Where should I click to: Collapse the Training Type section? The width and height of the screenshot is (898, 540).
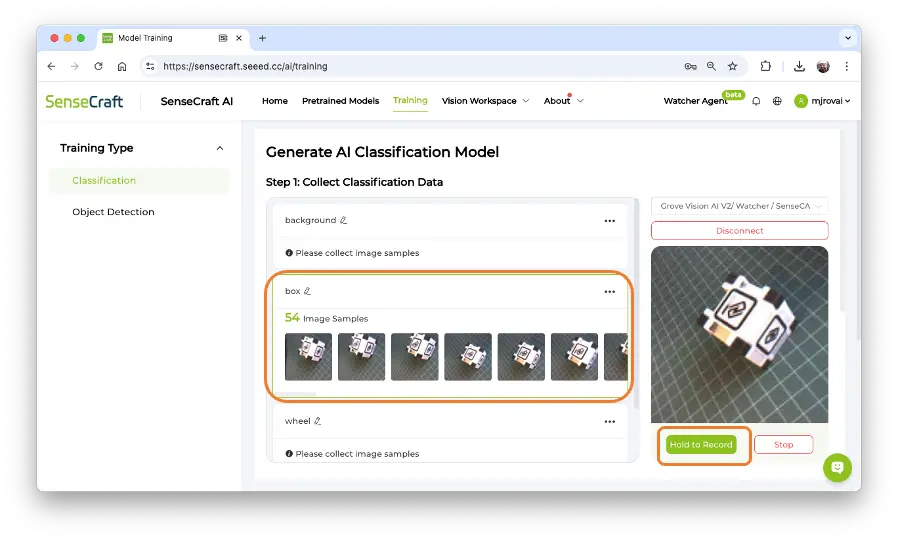pos(220,148)
